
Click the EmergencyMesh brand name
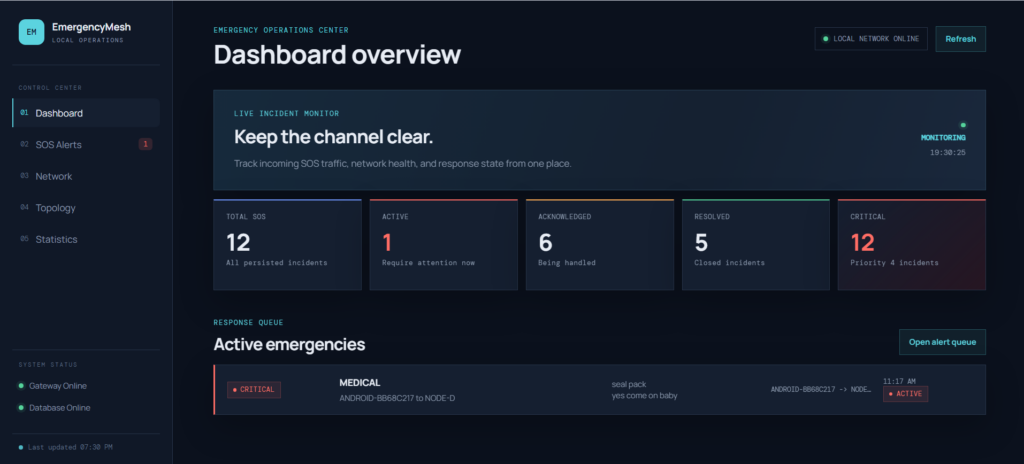click(x=91, y=27)
